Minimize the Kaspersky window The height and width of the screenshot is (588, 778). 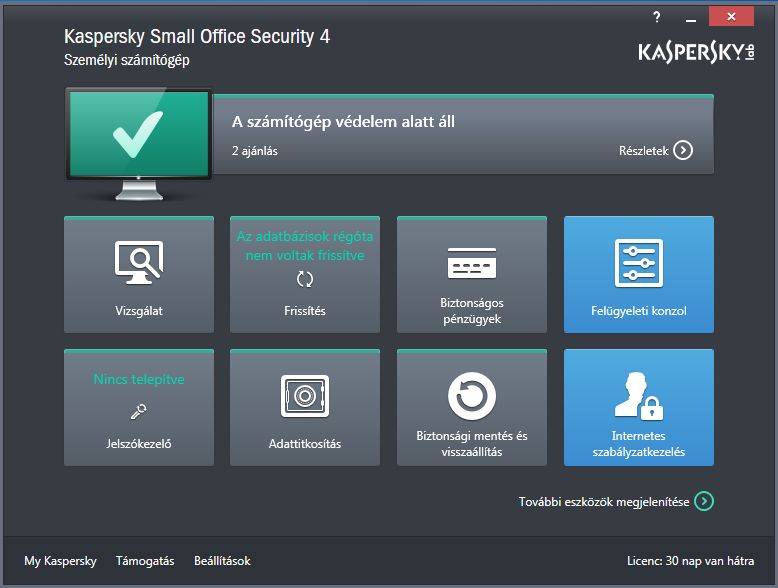[692, 17]
